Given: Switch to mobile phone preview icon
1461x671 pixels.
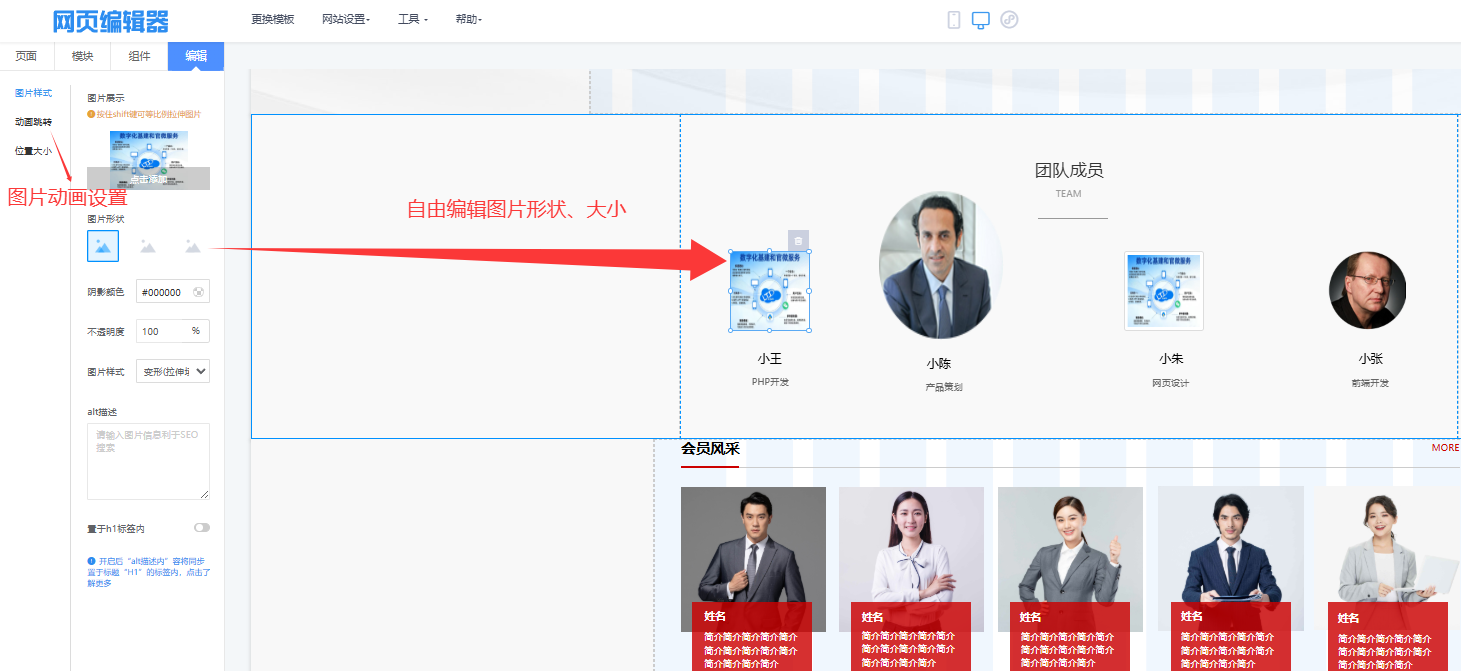Looking at the screenshot, I should 954,20.
